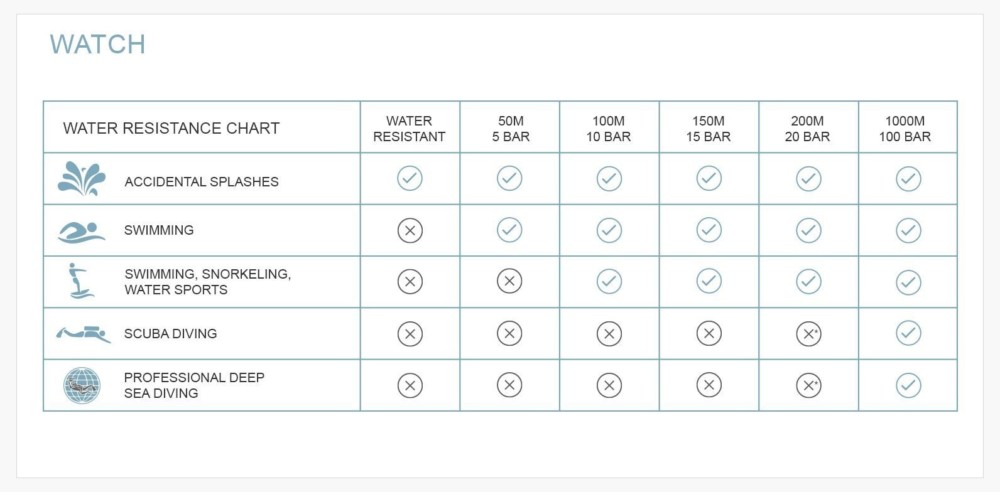This screenshot has width=1000, height=492.
Task: Click the scuba diver icon
Action: pos(83,334)
